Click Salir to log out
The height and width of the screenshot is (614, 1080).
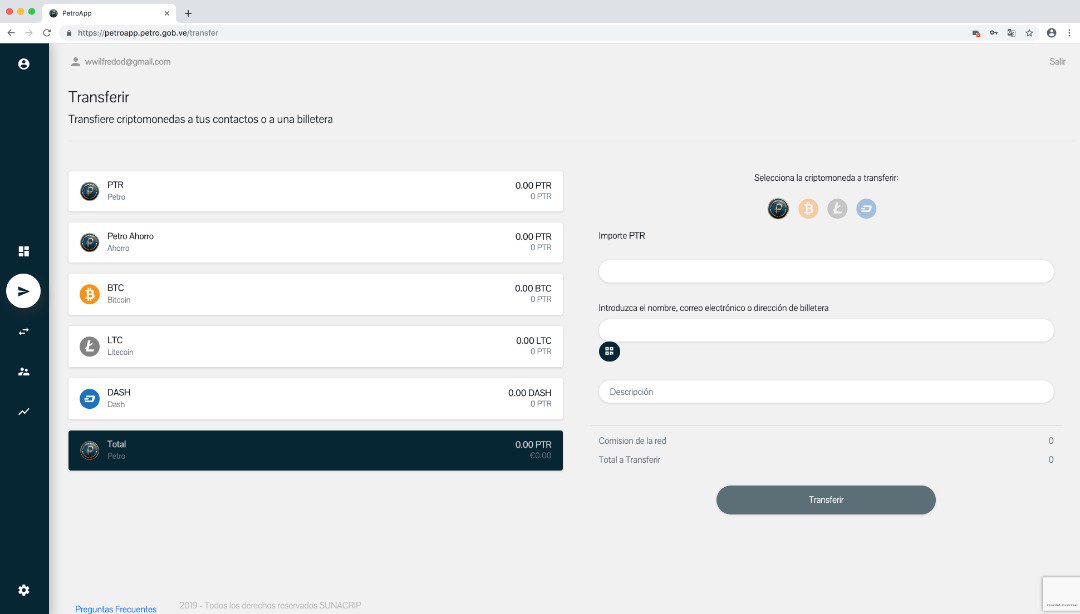pyautogui.click(x=1057, y=61)
